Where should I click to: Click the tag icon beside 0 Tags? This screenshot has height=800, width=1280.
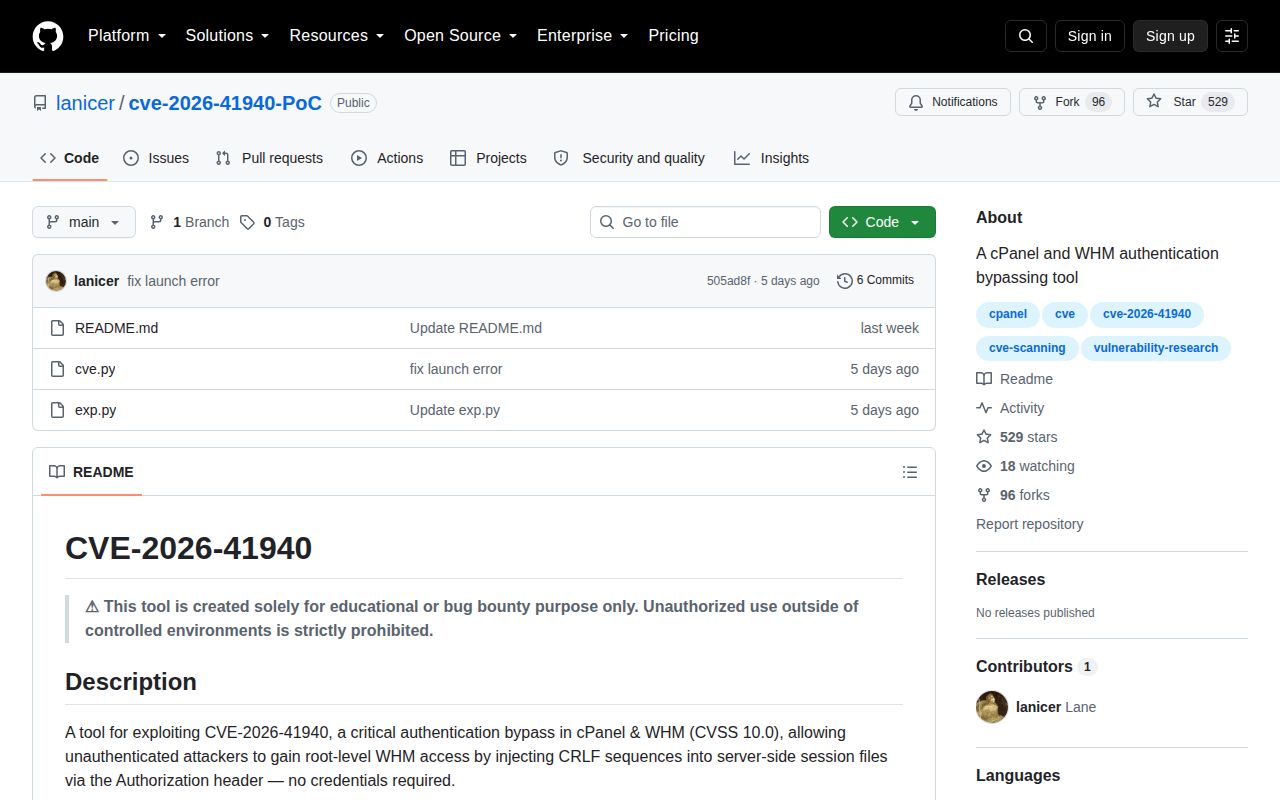(x=247, y=222)
